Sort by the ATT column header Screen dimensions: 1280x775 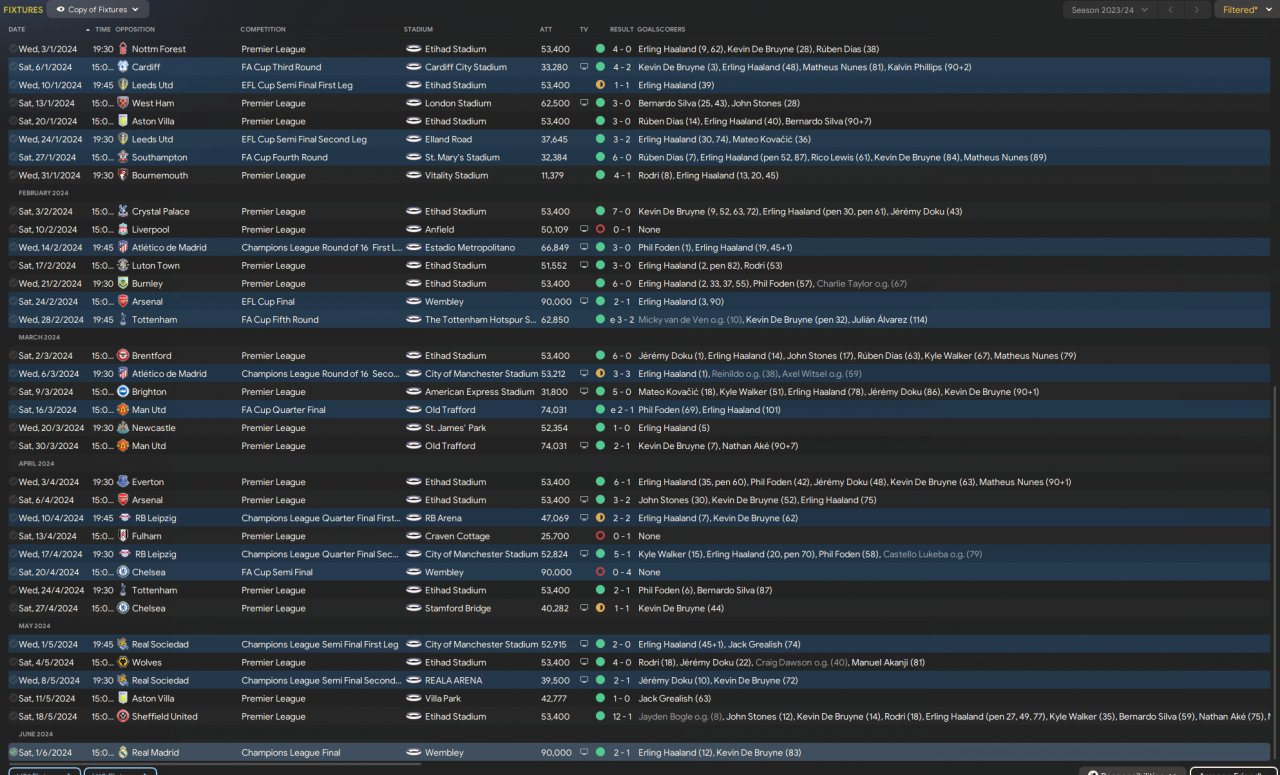546,29
